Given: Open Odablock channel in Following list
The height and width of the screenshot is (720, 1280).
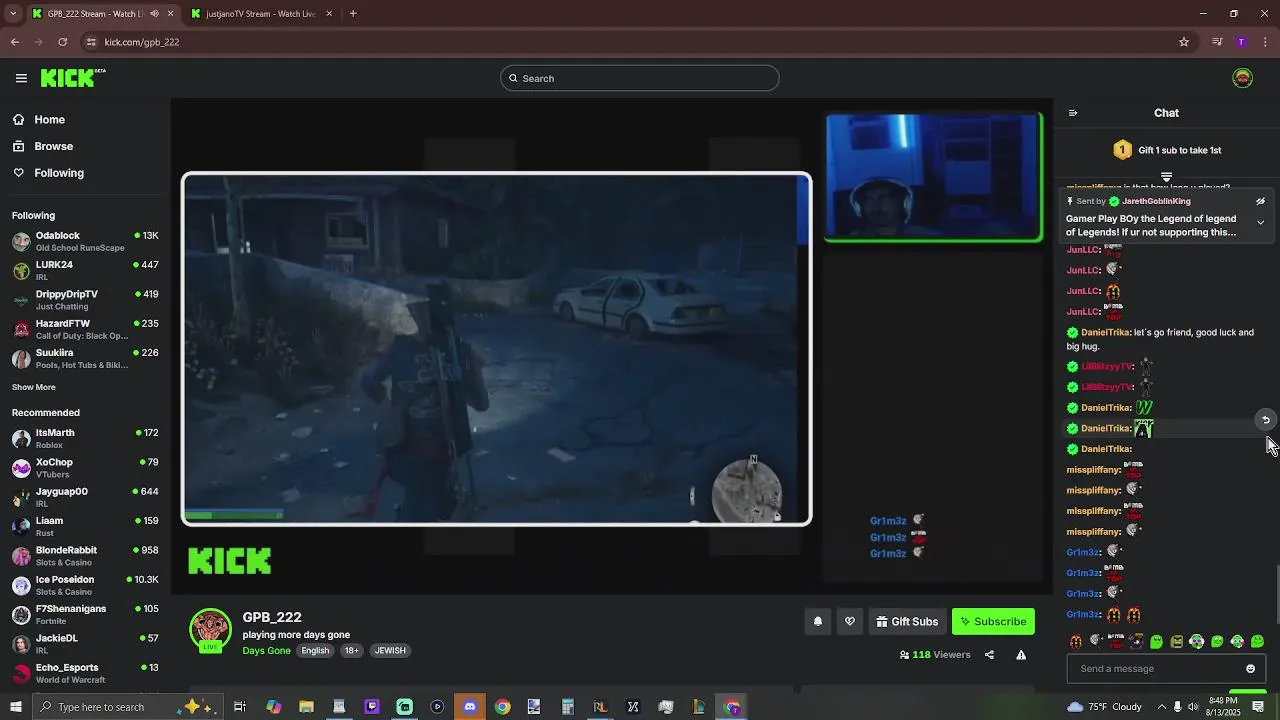Looking at the screenshot, I should coord(85,241).
